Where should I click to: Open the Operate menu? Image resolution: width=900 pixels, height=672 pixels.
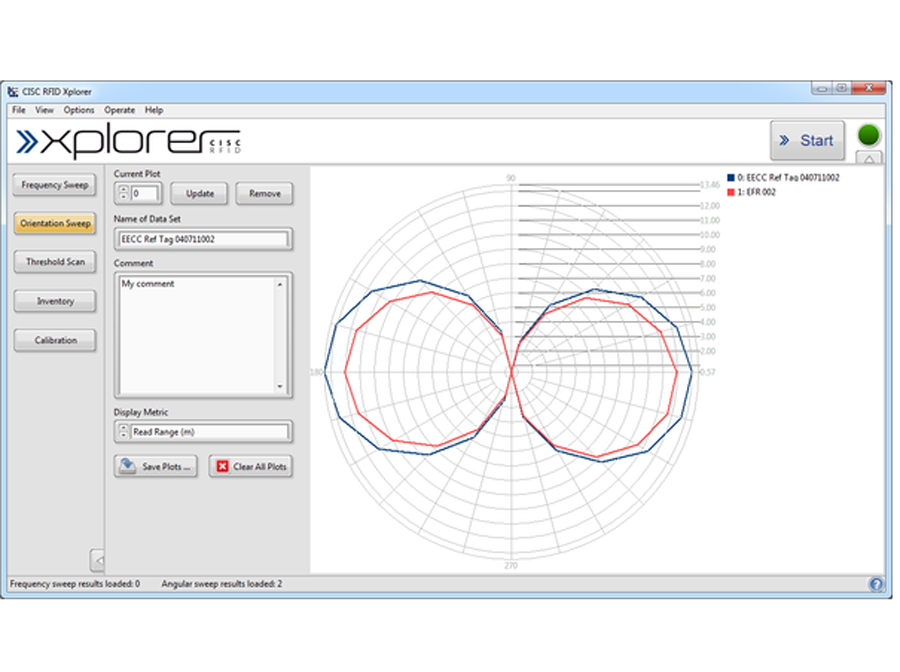coord(119,110)
